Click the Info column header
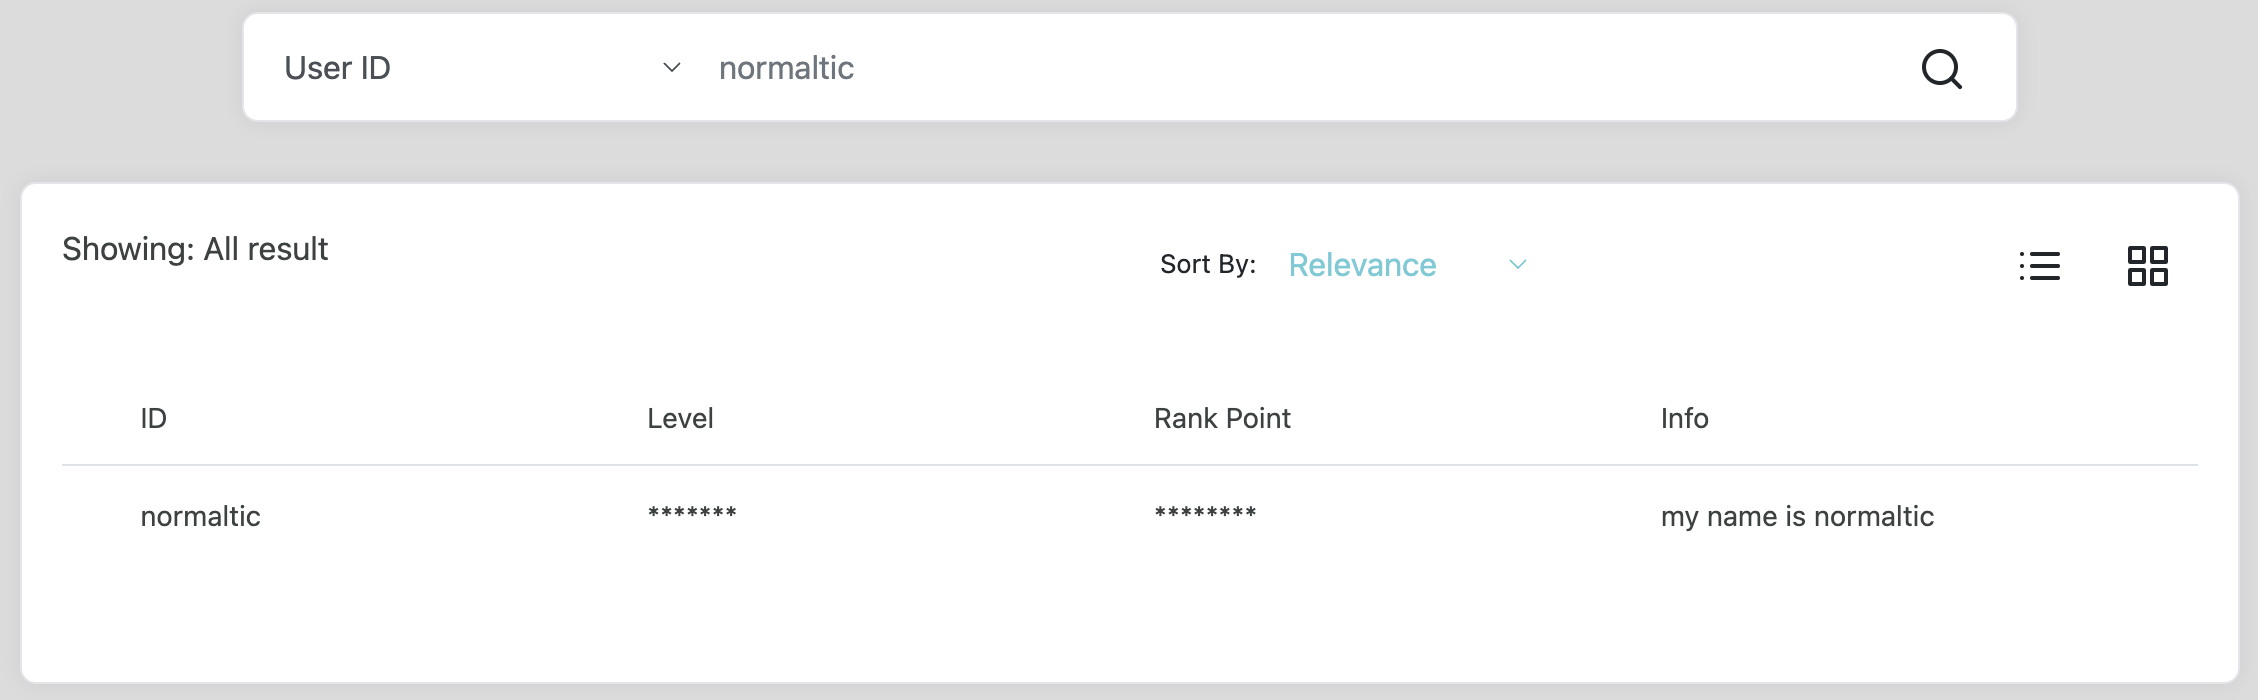 [x=1684, y=418]
